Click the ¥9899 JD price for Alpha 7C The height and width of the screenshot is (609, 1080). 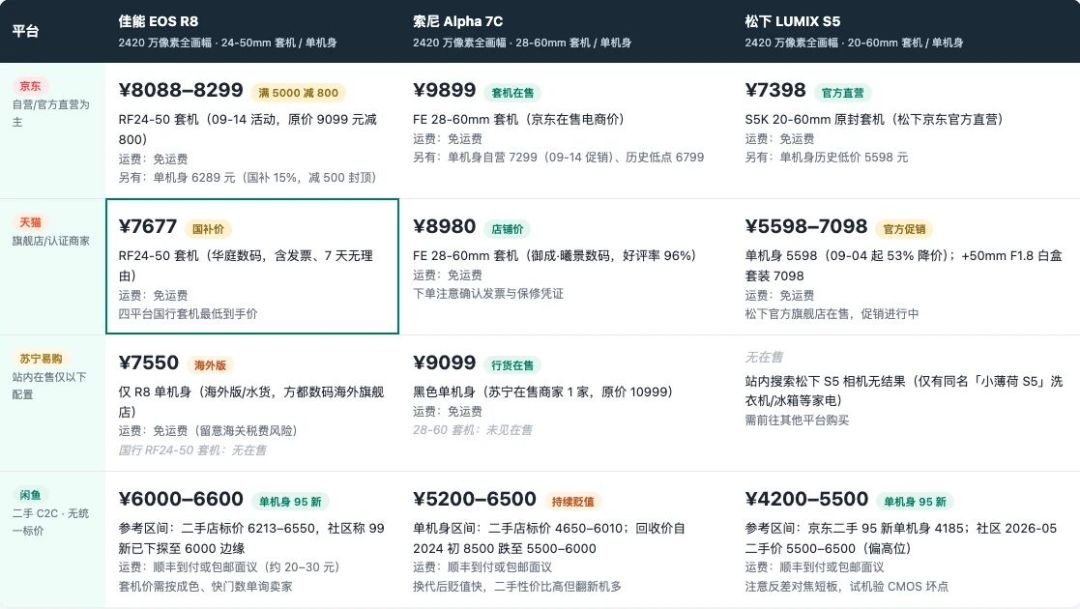point(444,90)
